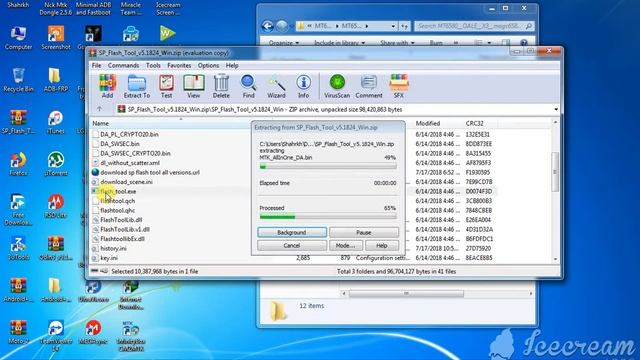Open the Tools menu
Screen dimensions: 640x360
[x=153, y=65]
